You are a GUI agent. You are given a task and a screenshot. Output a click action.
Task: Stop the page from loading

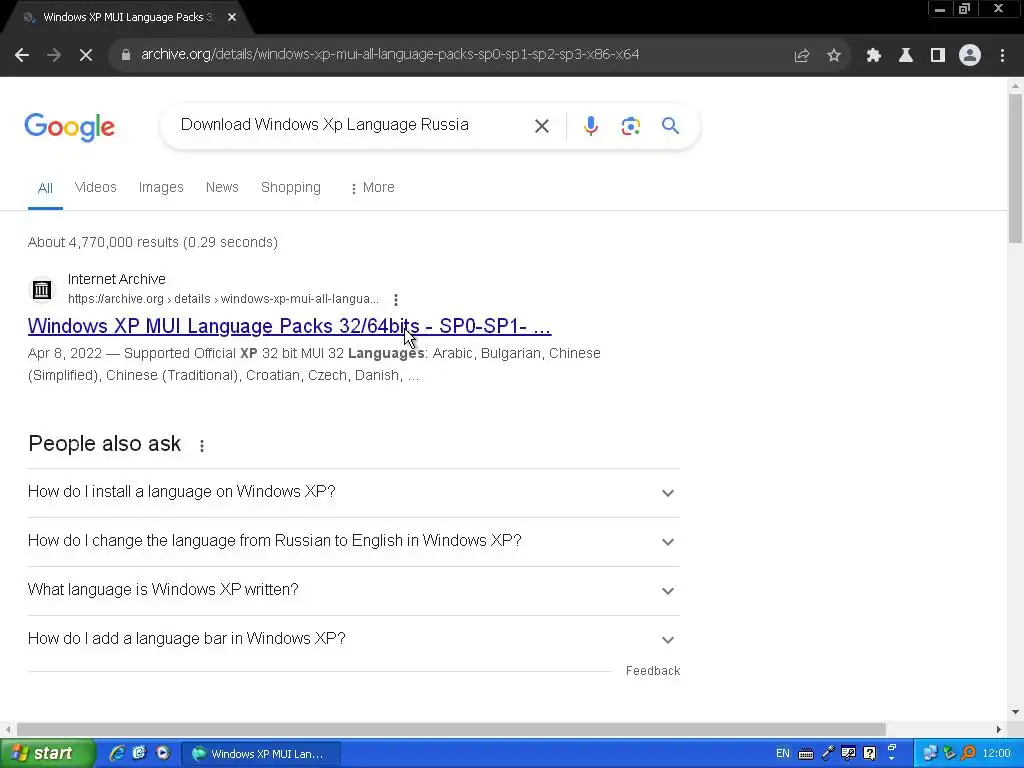coord(86,55)
